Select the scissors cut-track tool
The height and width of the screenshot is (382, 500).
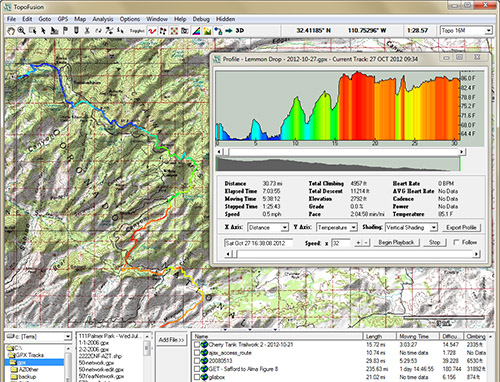coord(87,31)
